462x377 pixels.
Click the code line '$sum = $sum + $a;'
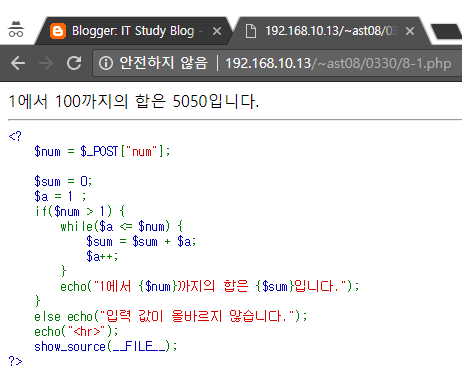tap(141, 241)
